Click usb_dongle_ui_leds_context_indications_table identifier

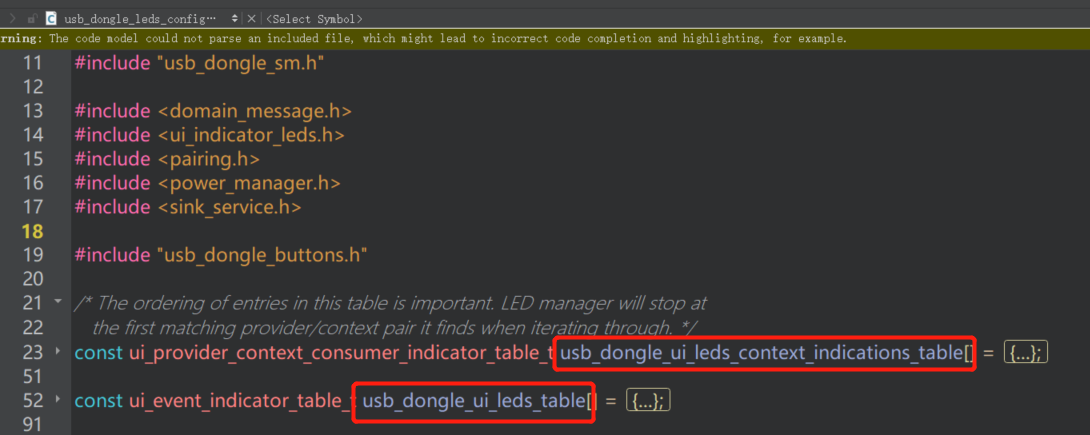(x=761, y=352)
